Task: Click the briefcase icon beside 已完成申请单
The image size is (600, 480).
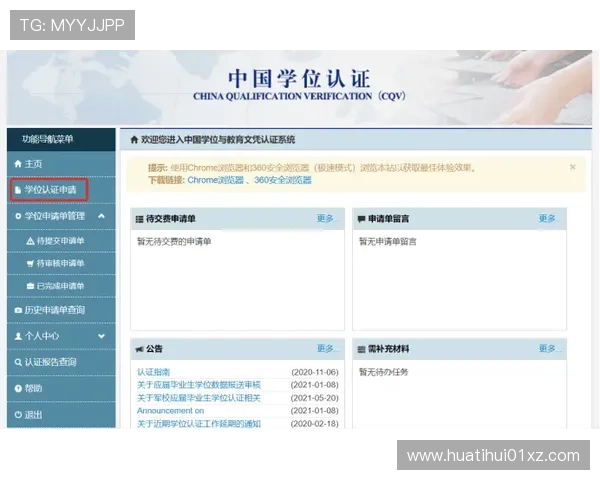Action: coord(30,286)
